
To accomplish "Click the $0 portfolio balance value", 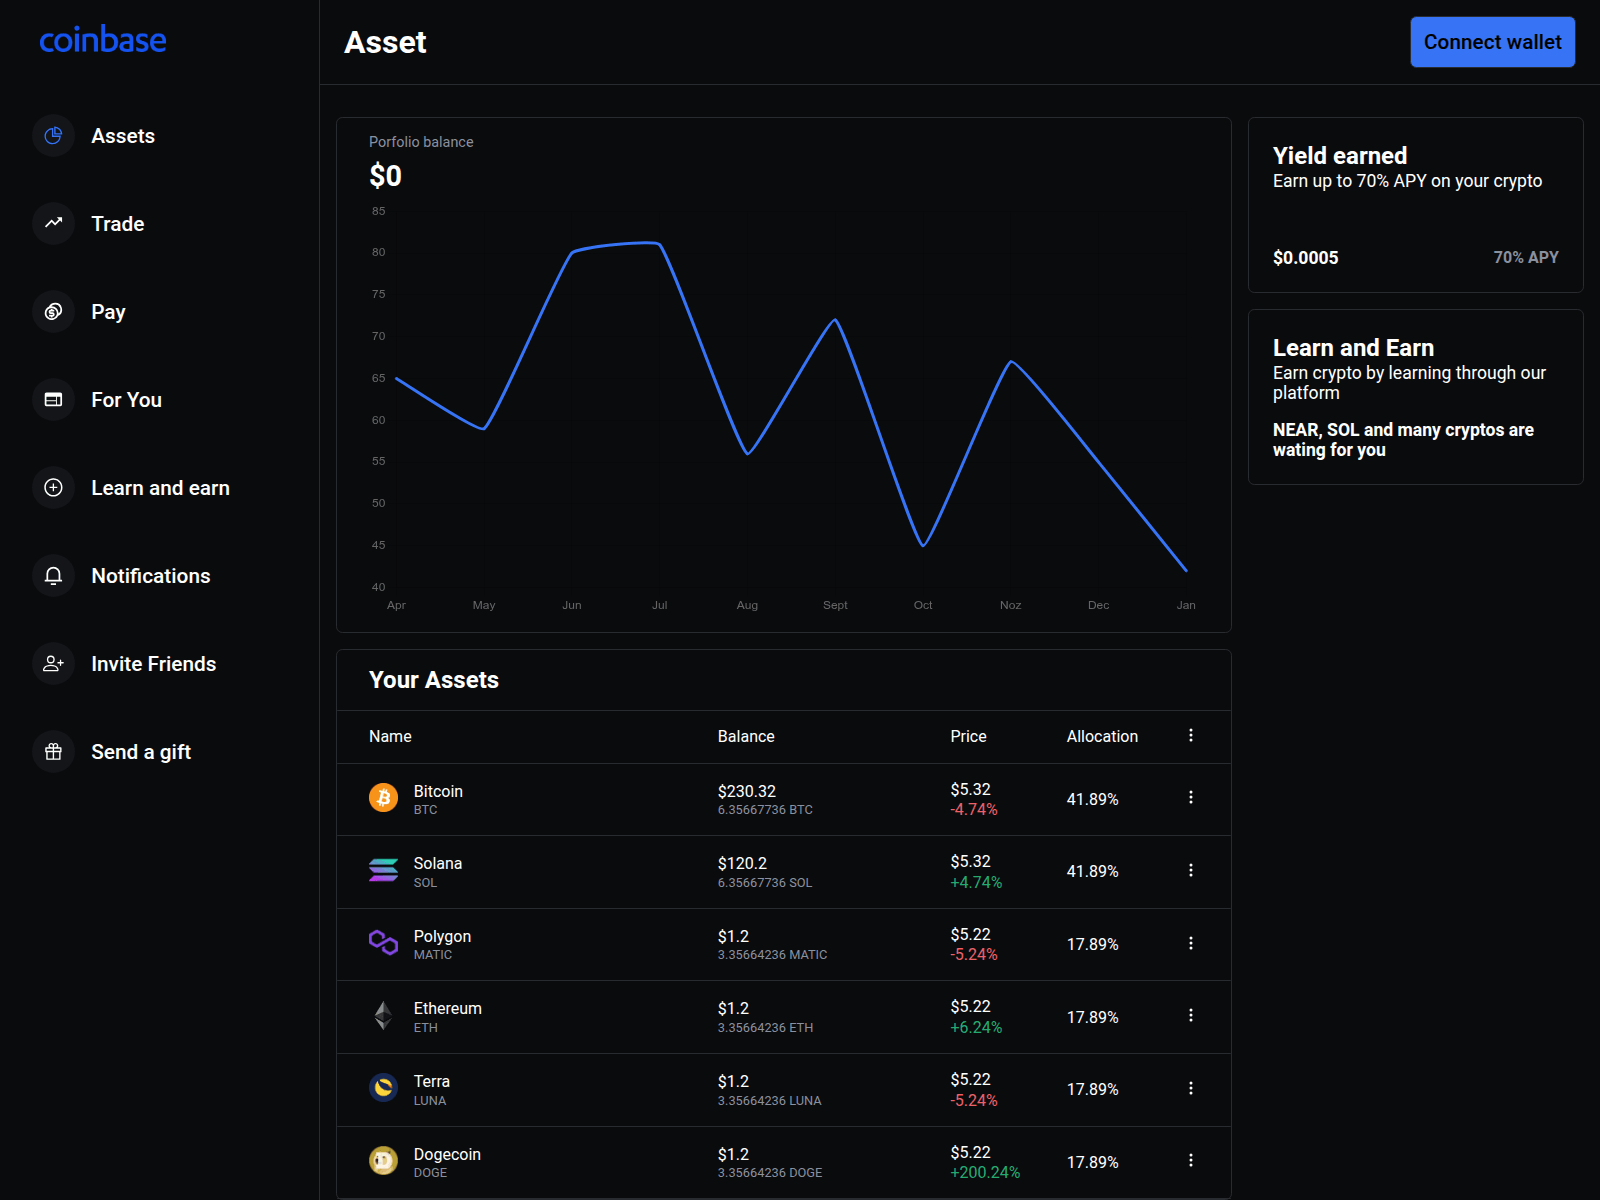I will pos(385,176).
